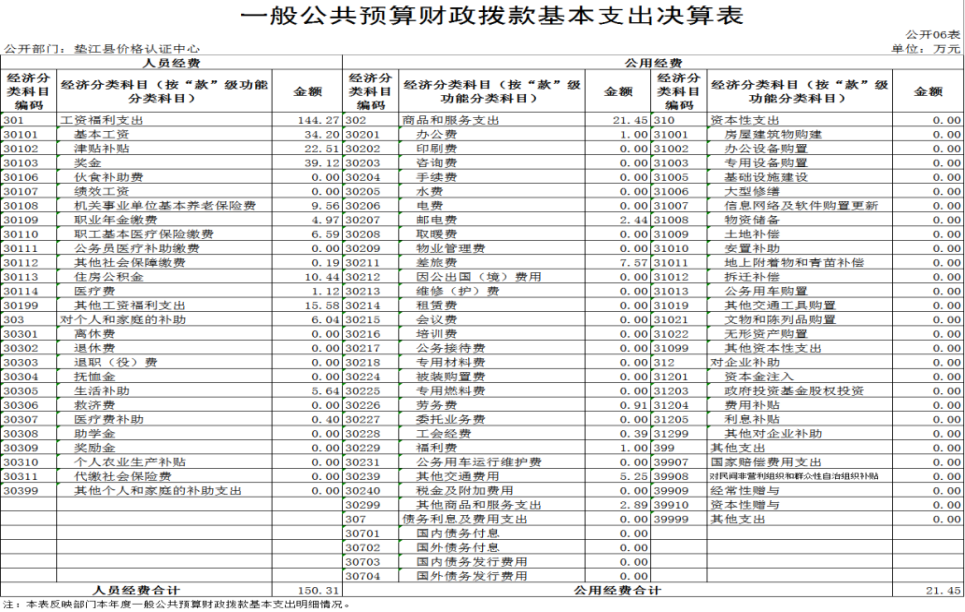This screenshot has height=612, width=965.
Task: Select the 4.97 amount
Action: (326, 220)
